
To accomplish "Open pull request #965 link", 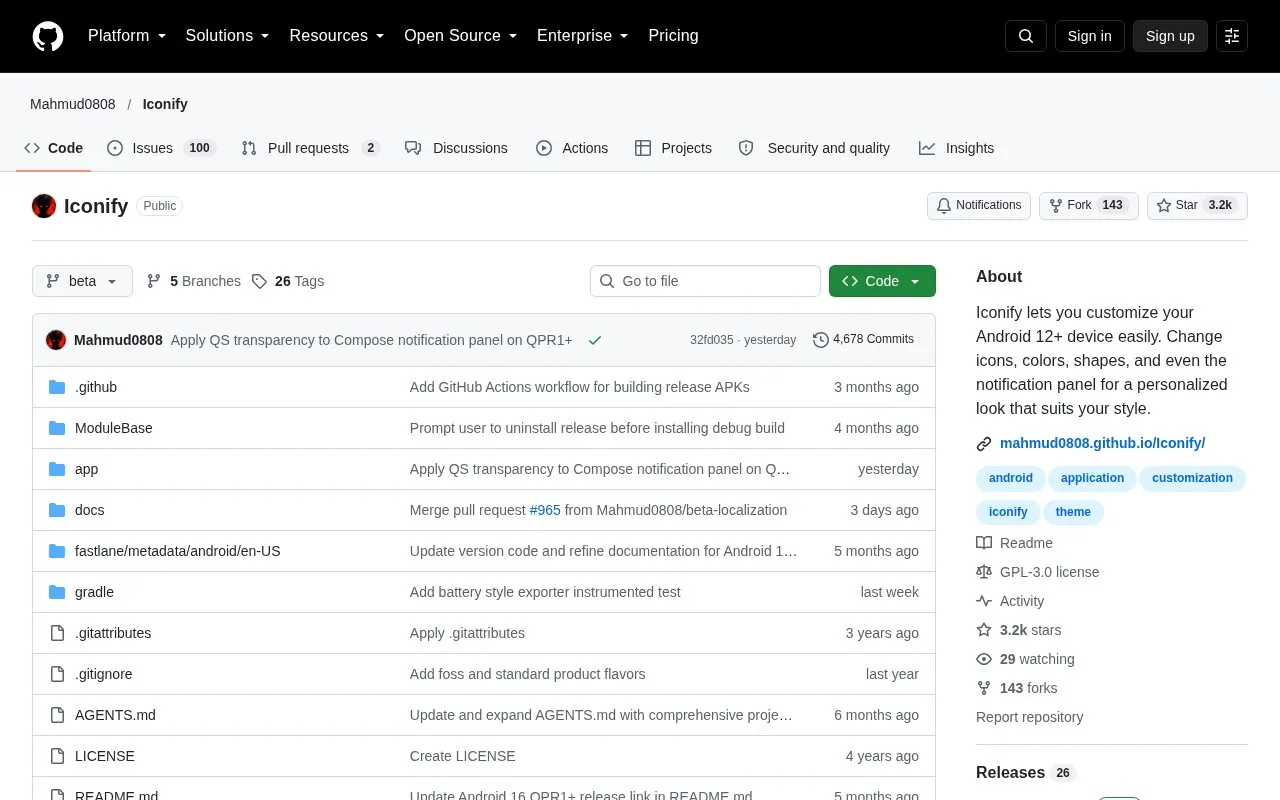I will coord(545,510).
